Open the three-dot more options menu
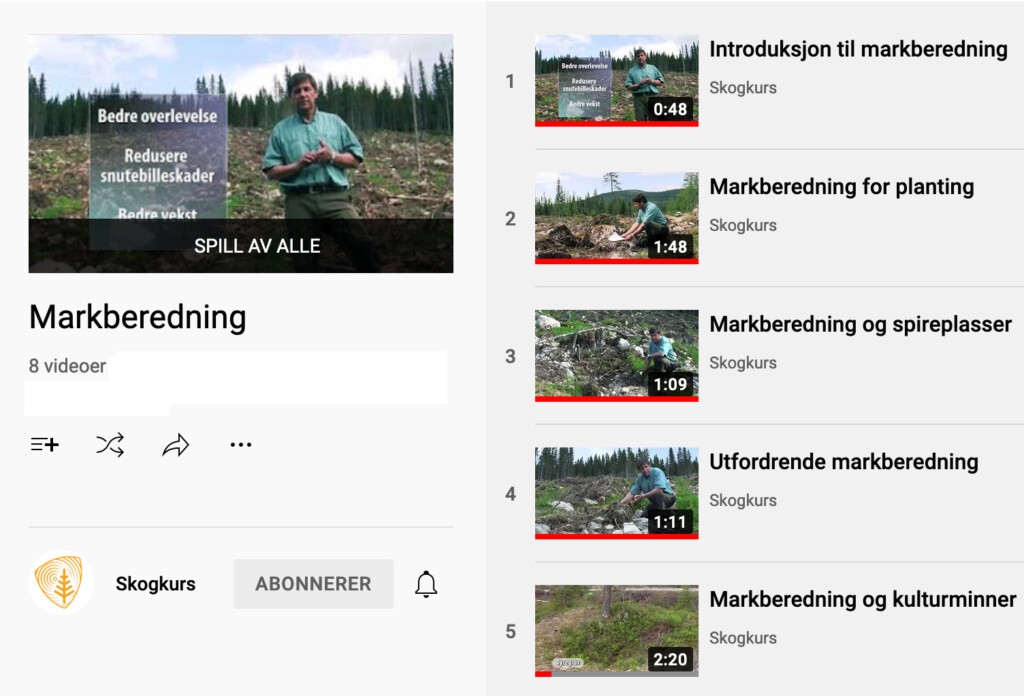The image size is (1024, 696). 240,445
